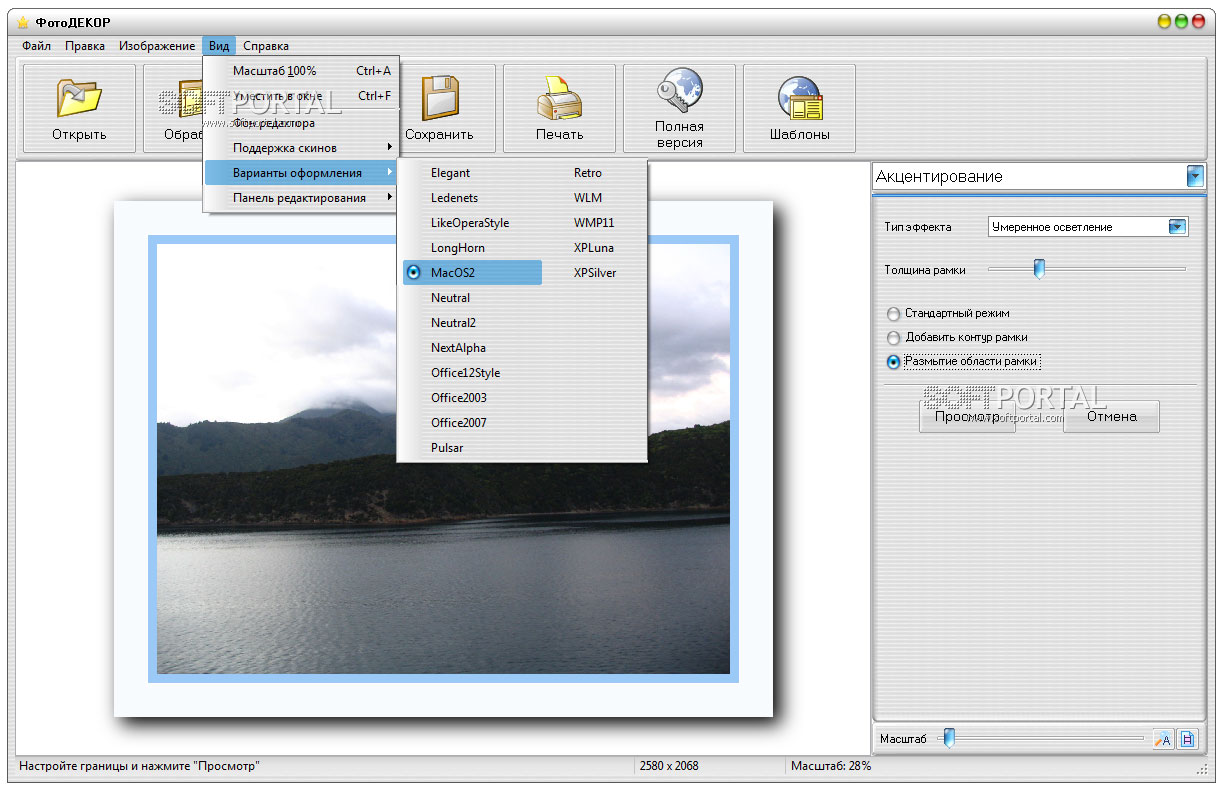Click the 2580 x 2068 status text
Image resolution: width=1223 pixels, height=793 pixels.
pyautogui.click(x=669, y=766)
